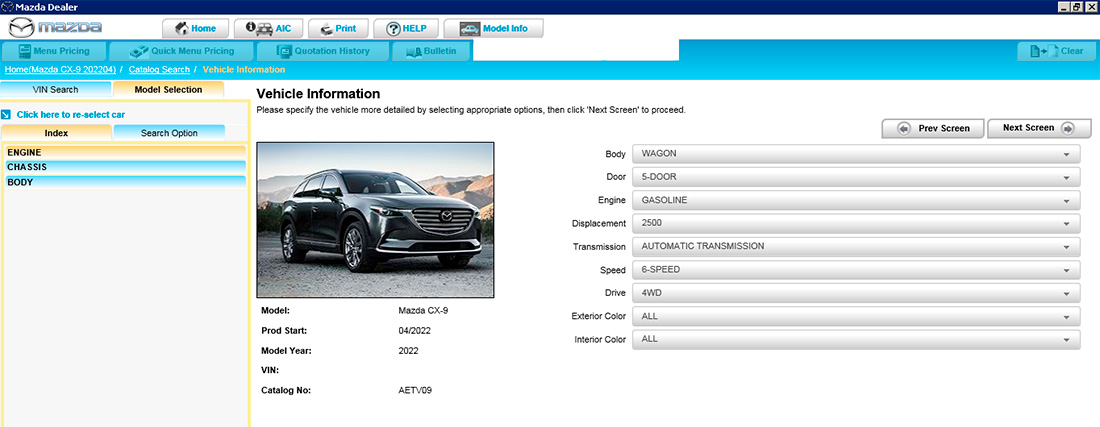Print the current page
Screen dimensions: 1100x427
pos(337,29)
